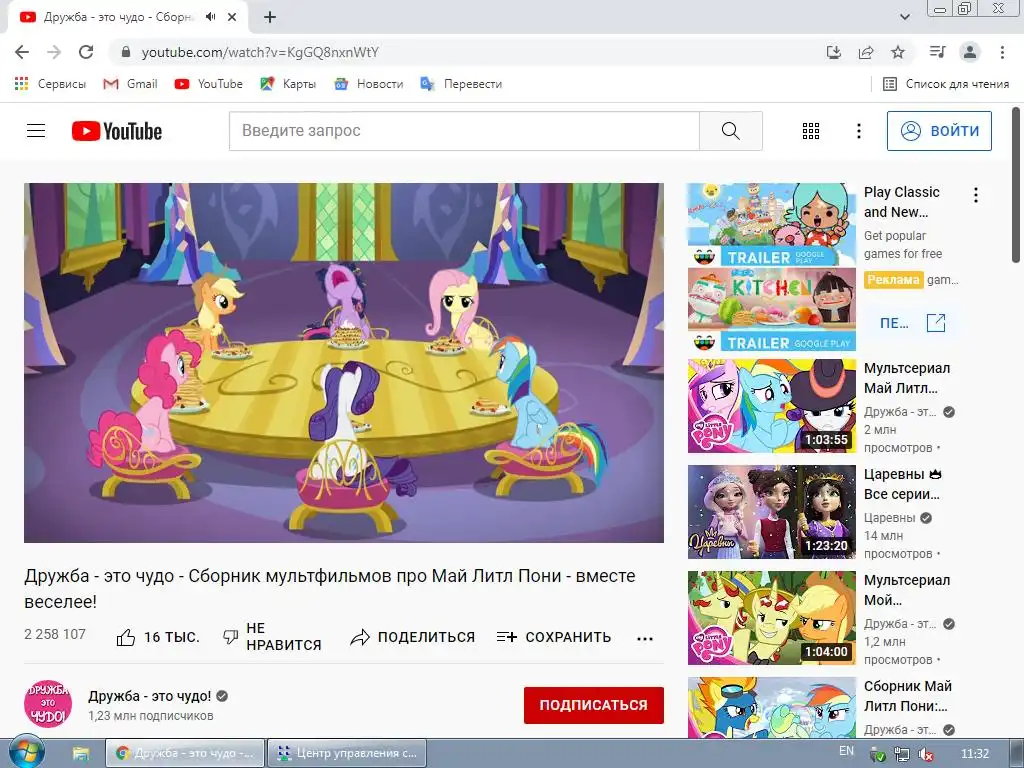The height and width of the screenshot is (768, 1024).
Task: Click the 'Сборник Май Литл Пони:' title link
Action: pos(908,696)
